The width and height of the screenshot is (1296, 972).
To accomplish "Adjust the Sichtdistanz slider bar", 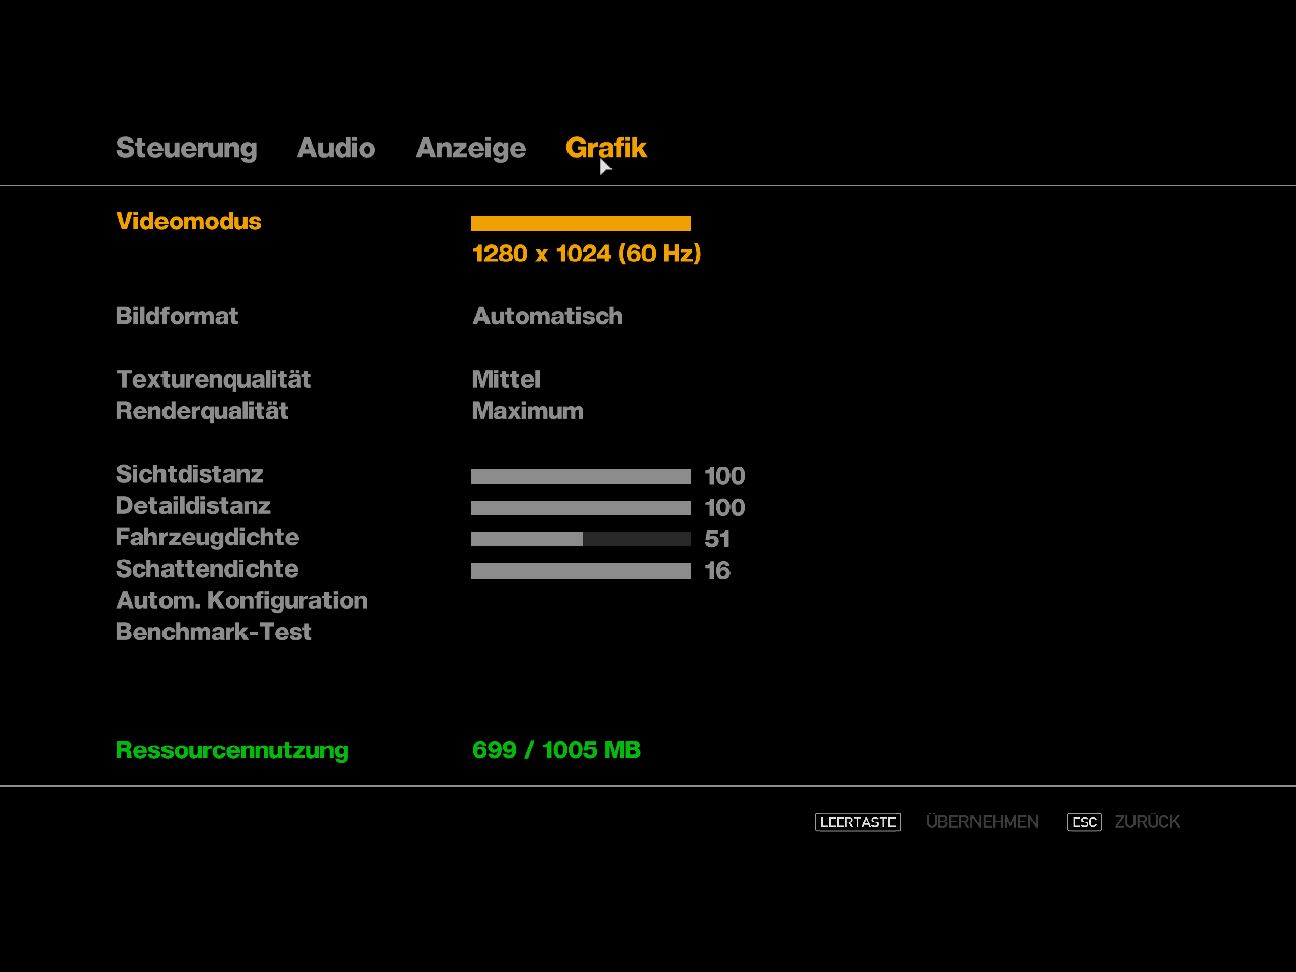I will (581, 476).
